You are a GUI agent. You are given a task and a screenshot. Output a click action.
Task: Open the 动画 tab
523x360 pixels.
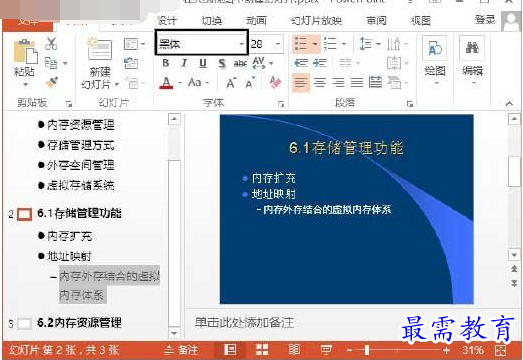pyautogui.click(x=256, y=21)
